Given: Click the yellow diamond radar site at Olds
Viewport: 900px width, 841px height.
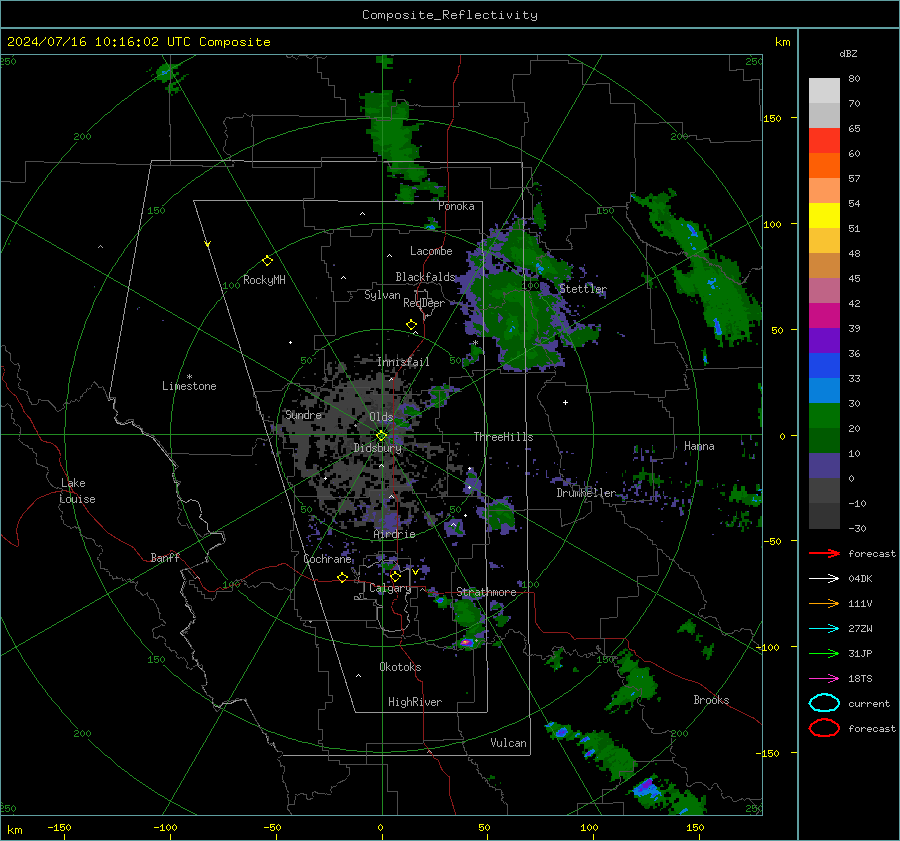Looking at the screenshot, I should 382,436.
